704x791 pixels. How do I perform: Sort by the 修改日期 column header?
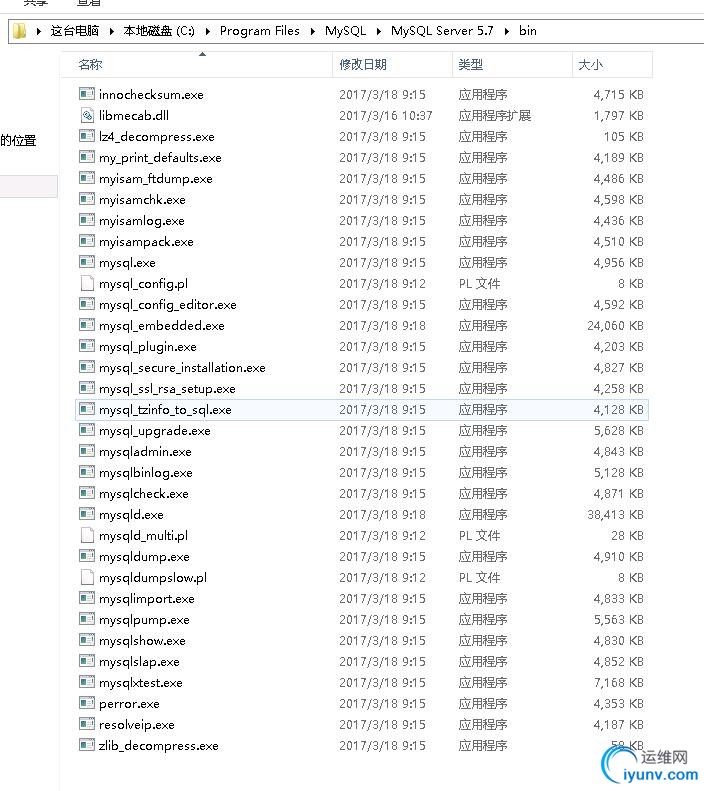(392, 65)
